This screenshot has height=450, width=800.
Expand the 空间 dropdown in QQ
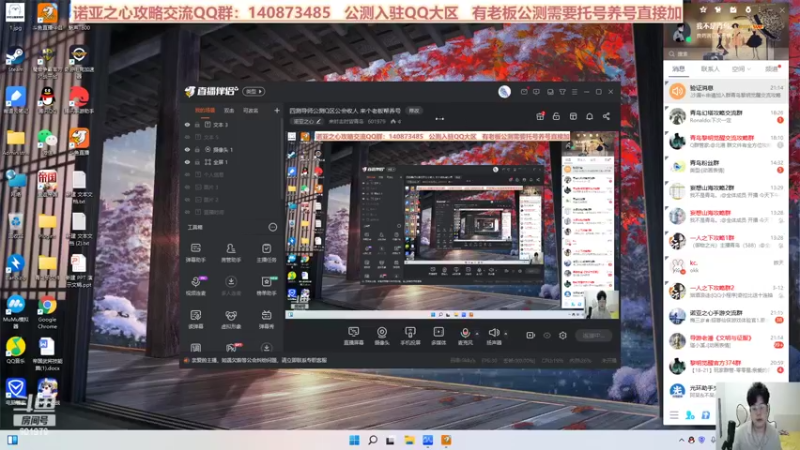tap(748, 69)
